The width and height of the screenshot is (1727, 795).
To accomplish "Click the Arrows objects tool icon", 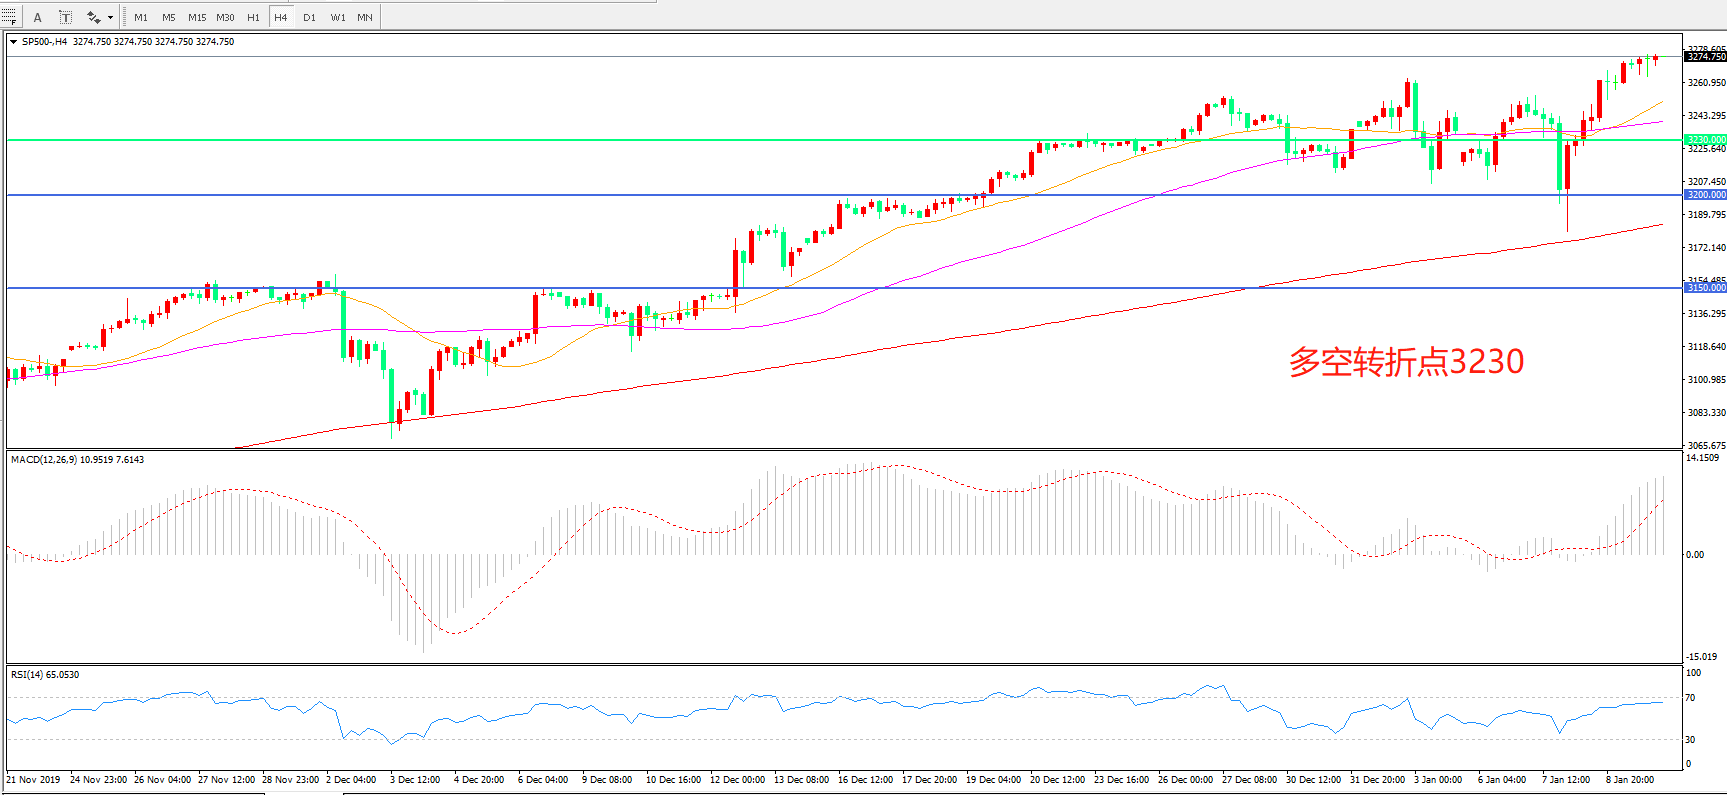I will coord(93,17).
